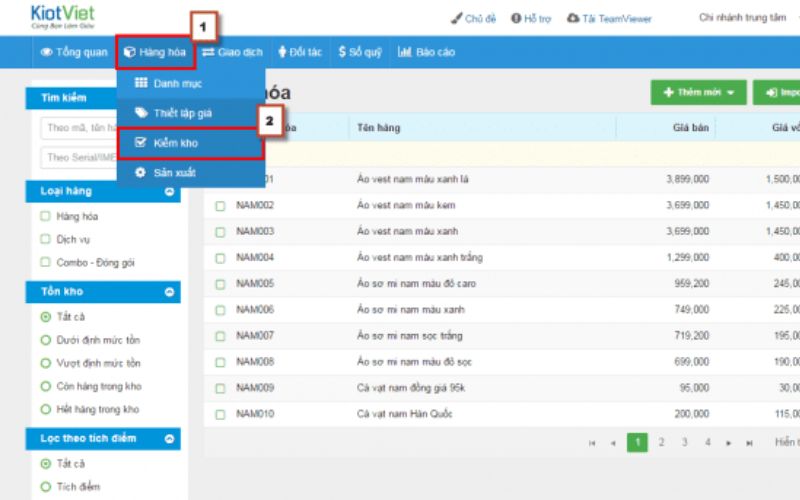Collapse the Lọc theo tích điểm section
The height and width of the screenshot is (500, 800).
coord(169,438)
